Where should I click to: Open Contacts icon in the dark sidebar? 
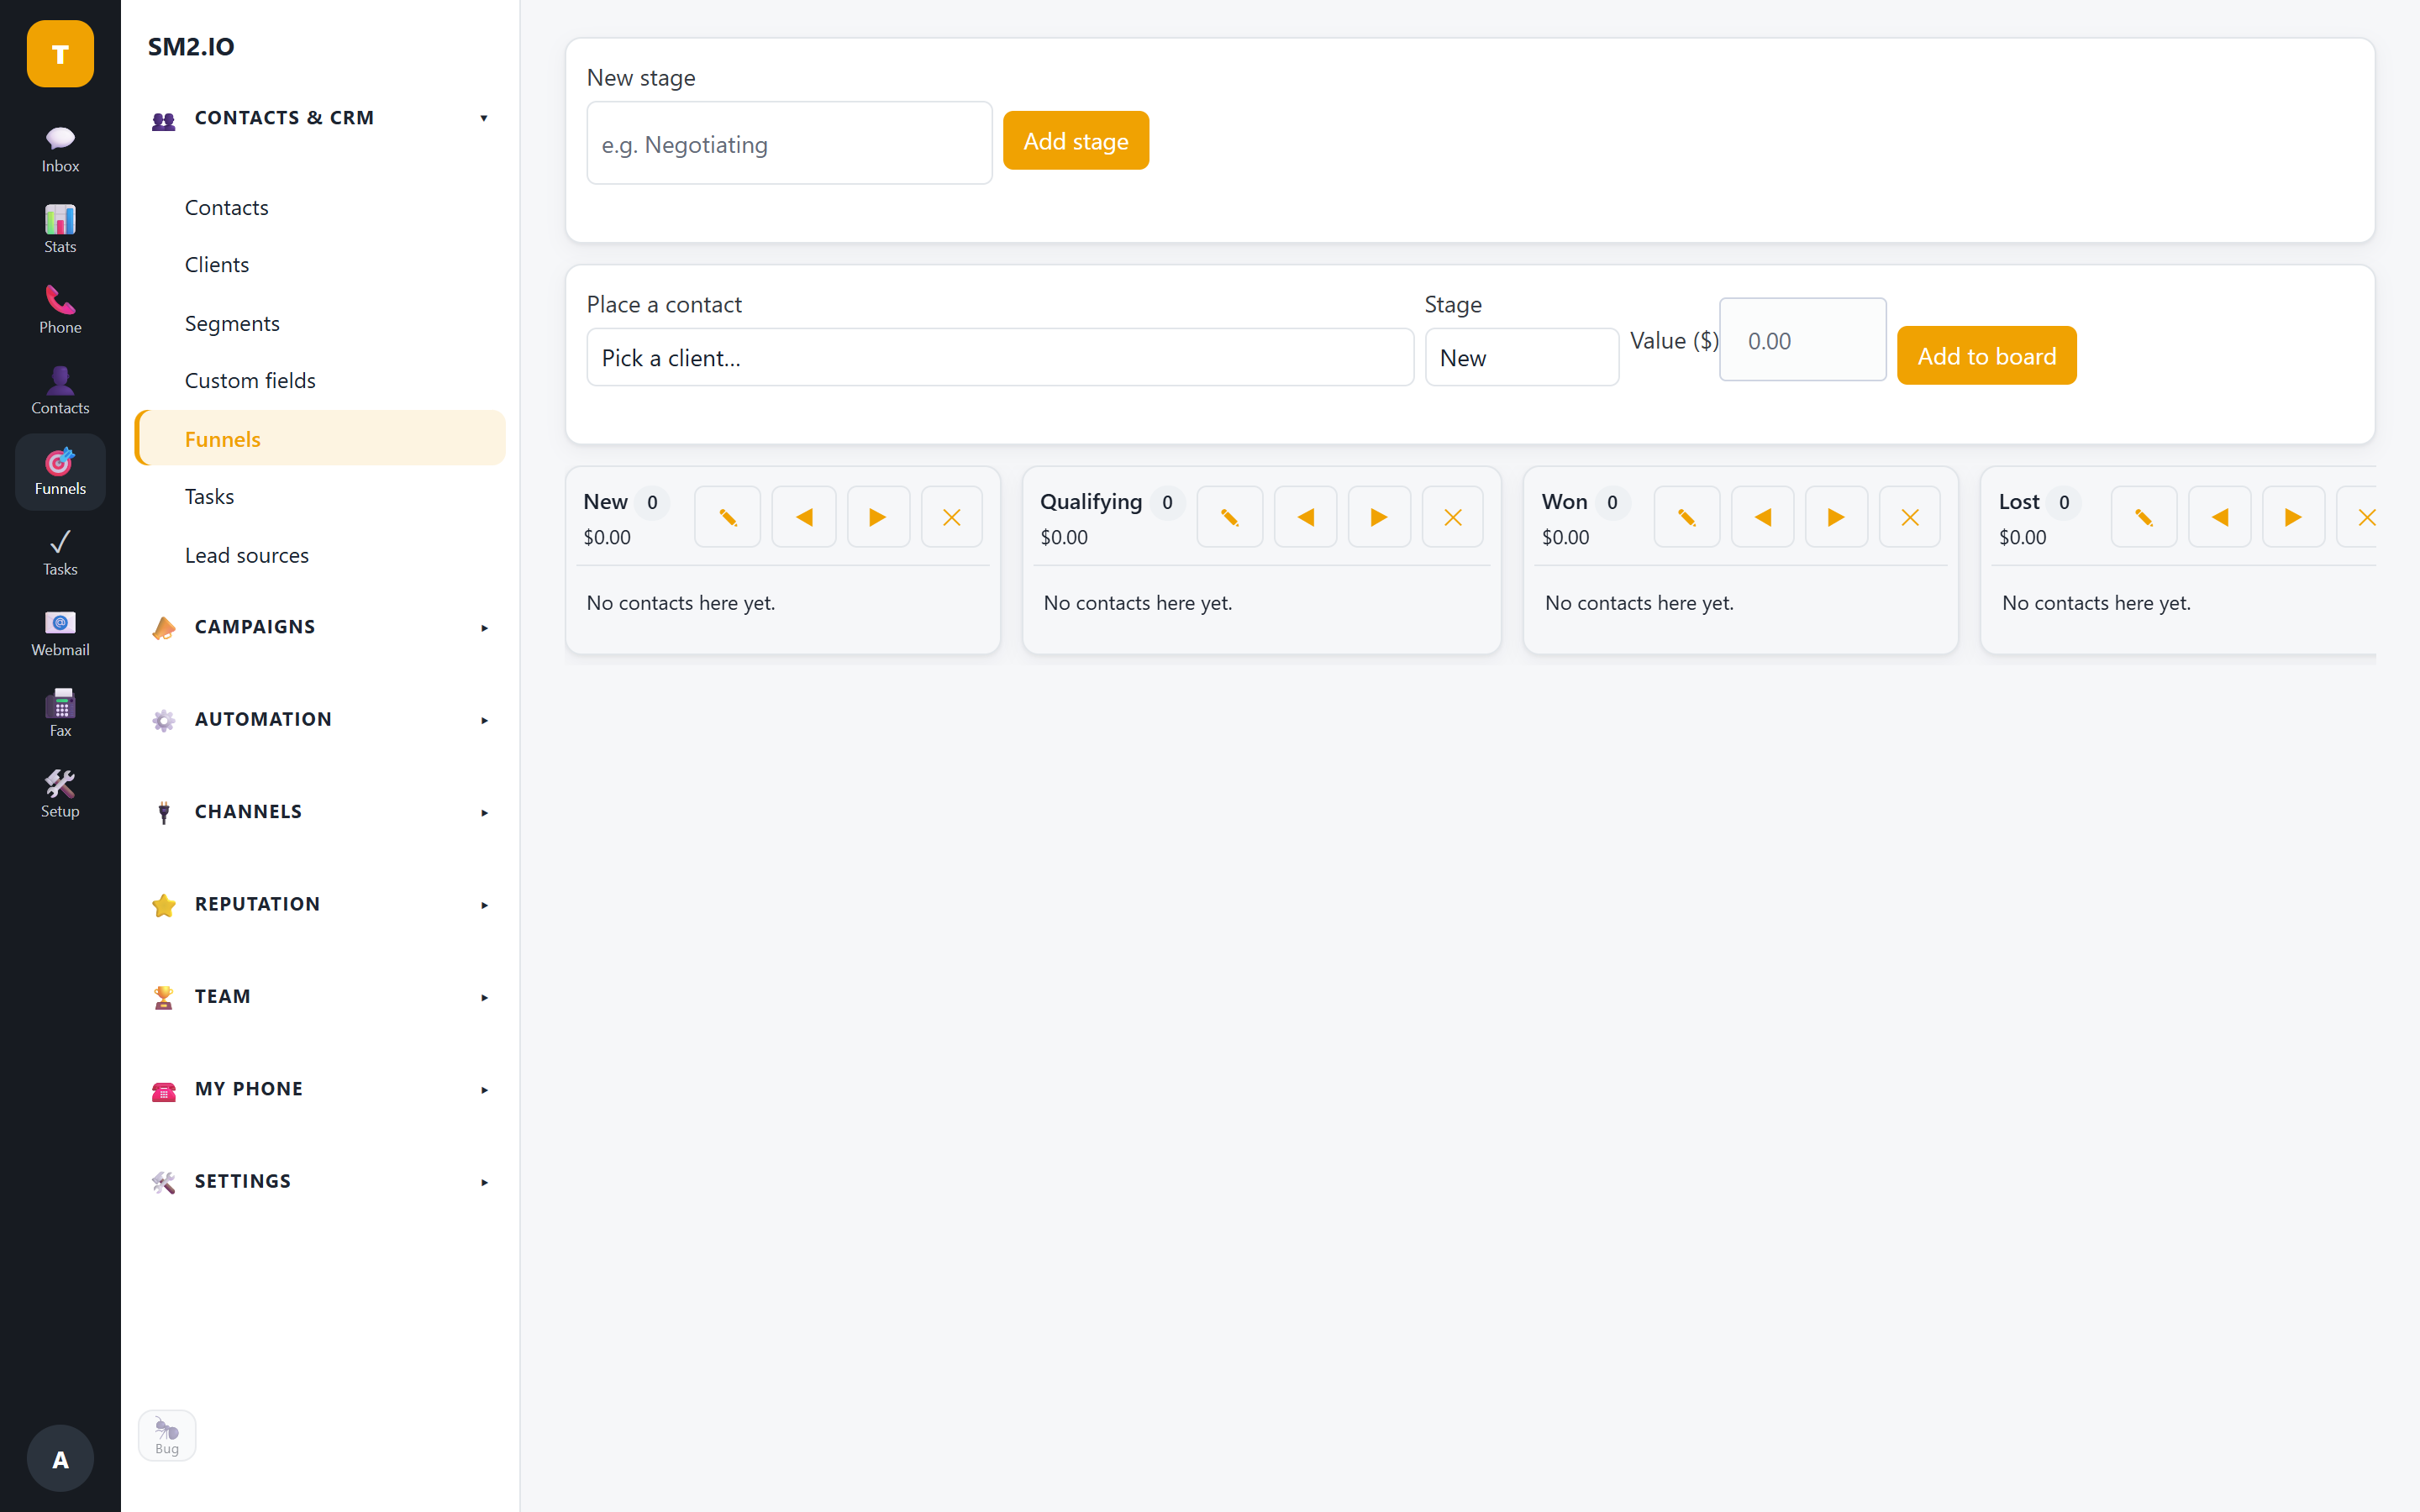60,391
